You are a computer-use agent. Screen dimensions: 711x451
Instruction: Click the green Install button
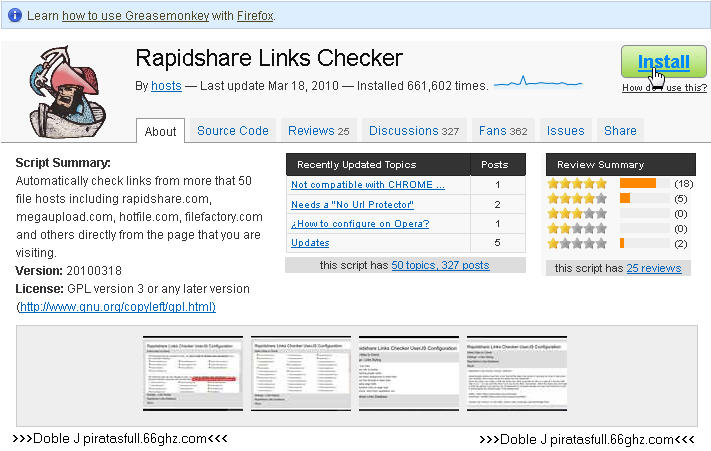point(663,62)
